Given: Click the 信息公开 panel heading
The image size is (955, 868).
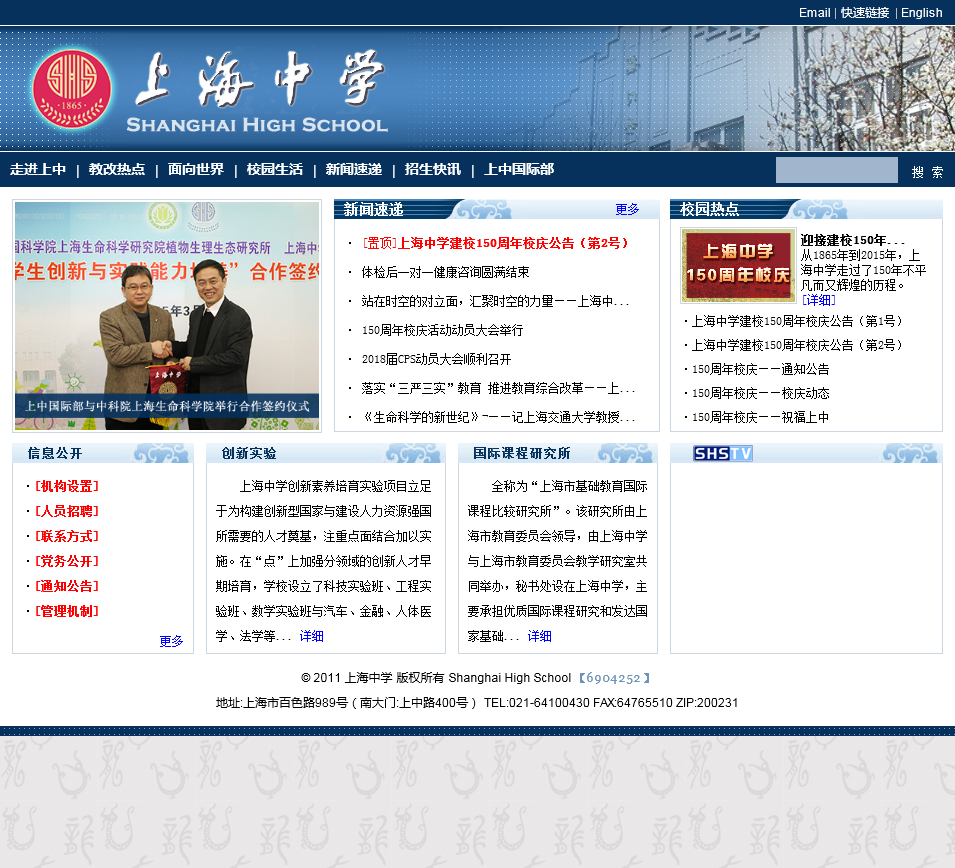Looking at the screenshot, I should pyautogui.click(x=55, y=453).
